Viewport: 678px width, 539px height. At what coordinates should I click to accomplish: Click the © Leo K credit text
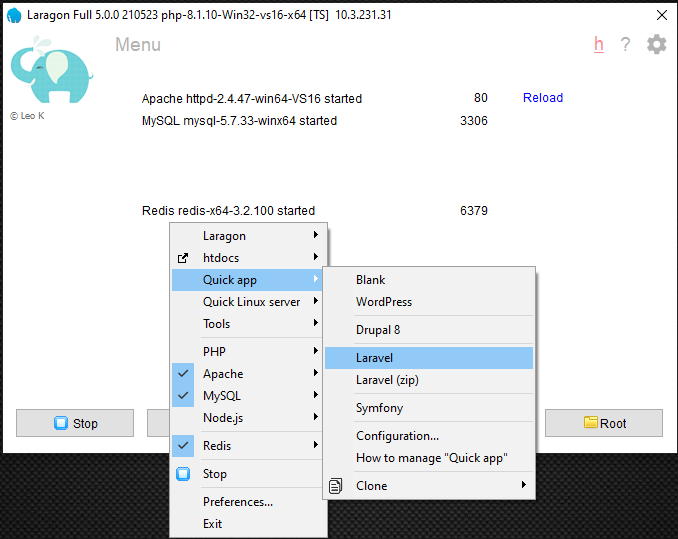pos(27,116)
